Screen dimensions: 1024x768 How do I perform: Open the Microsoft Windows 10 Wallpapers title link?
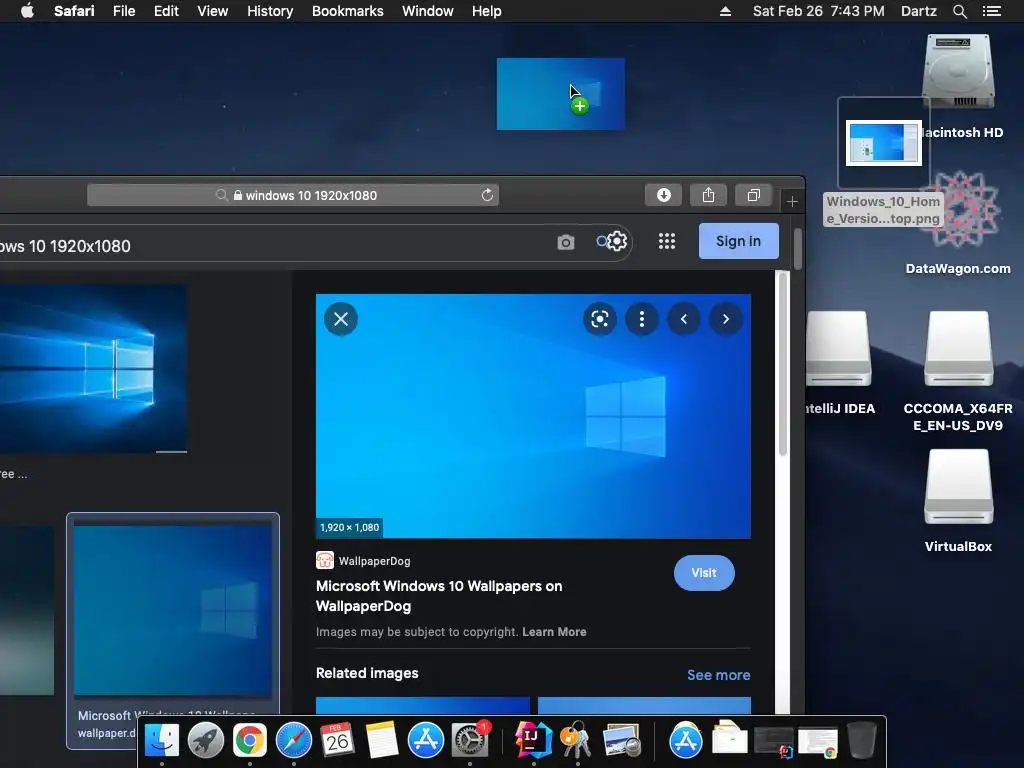point(439,596)
